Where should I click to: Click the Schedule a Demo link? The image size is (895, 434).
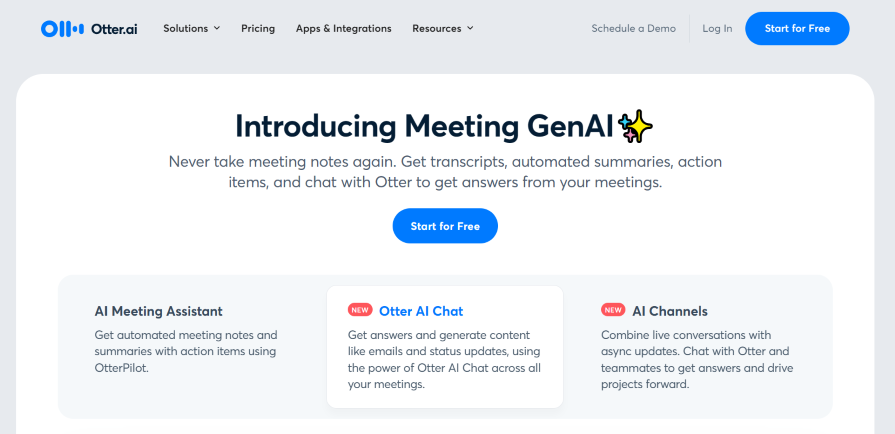(633, 29)
